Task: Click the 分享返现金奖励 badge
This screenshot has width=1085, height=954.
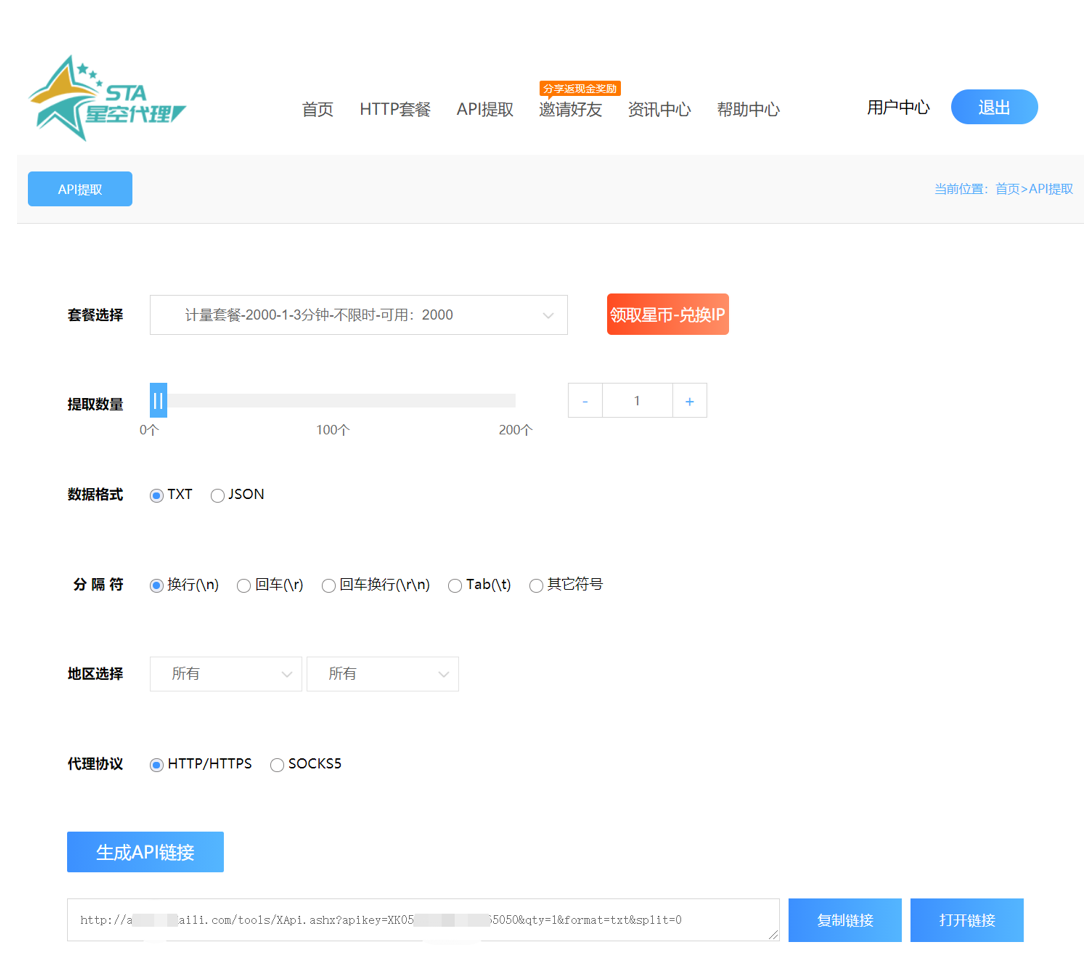Action: pyautogui.click(x=580, y=89)
